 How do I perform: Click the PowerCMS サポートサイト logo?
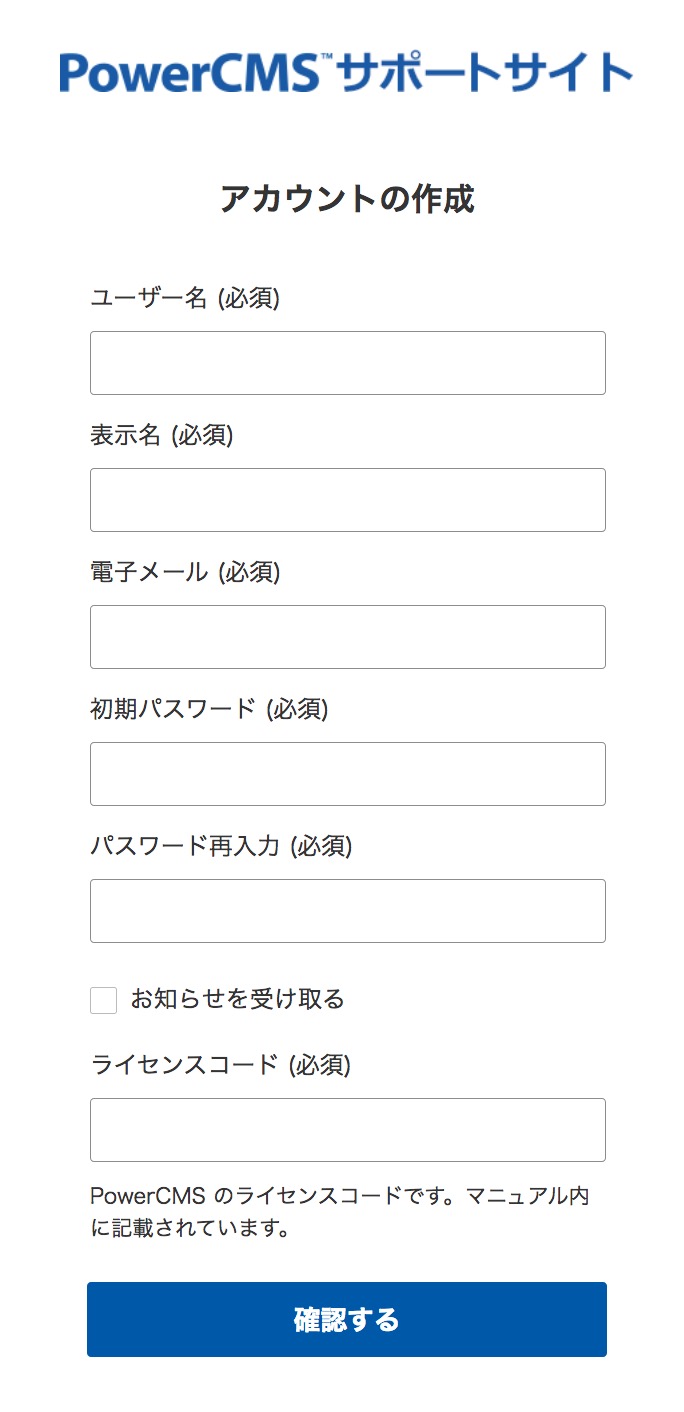(346, 73)
